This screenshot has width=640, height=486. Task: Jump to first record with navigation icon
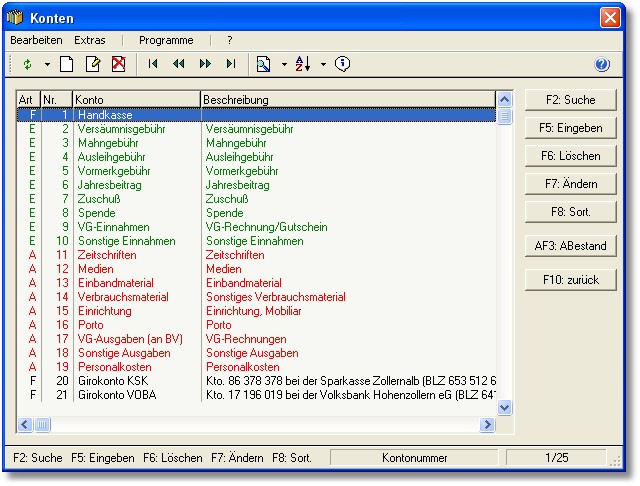click(153, 64)
